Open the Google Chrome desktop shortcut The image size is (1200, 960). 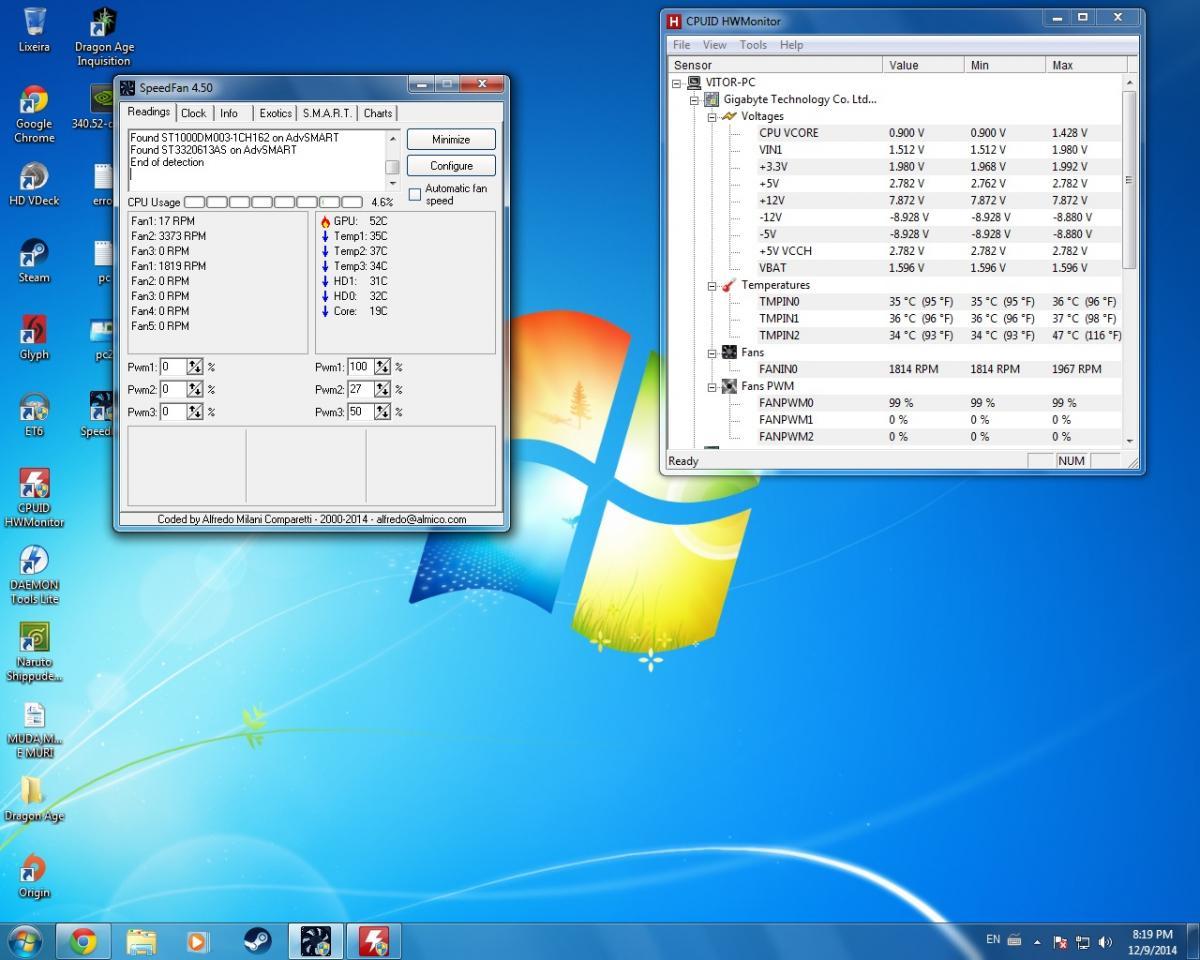coord(34,114)
